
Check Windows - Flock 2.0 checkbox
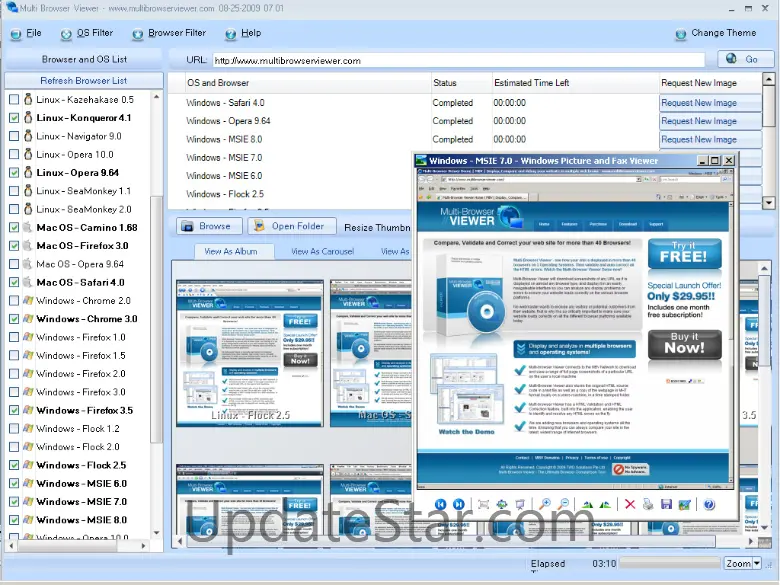click(x=14, y=447)
